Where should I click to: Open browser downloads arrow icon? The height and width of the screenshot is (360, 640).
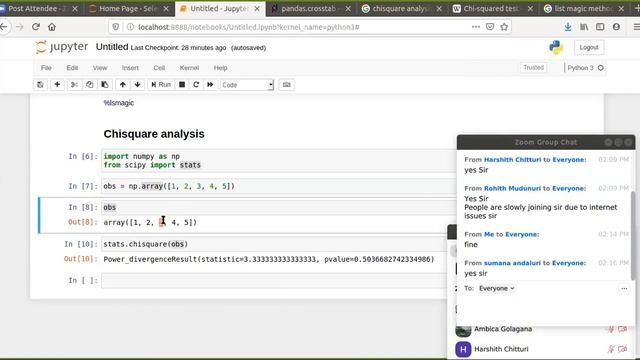(x=568, y=27)
